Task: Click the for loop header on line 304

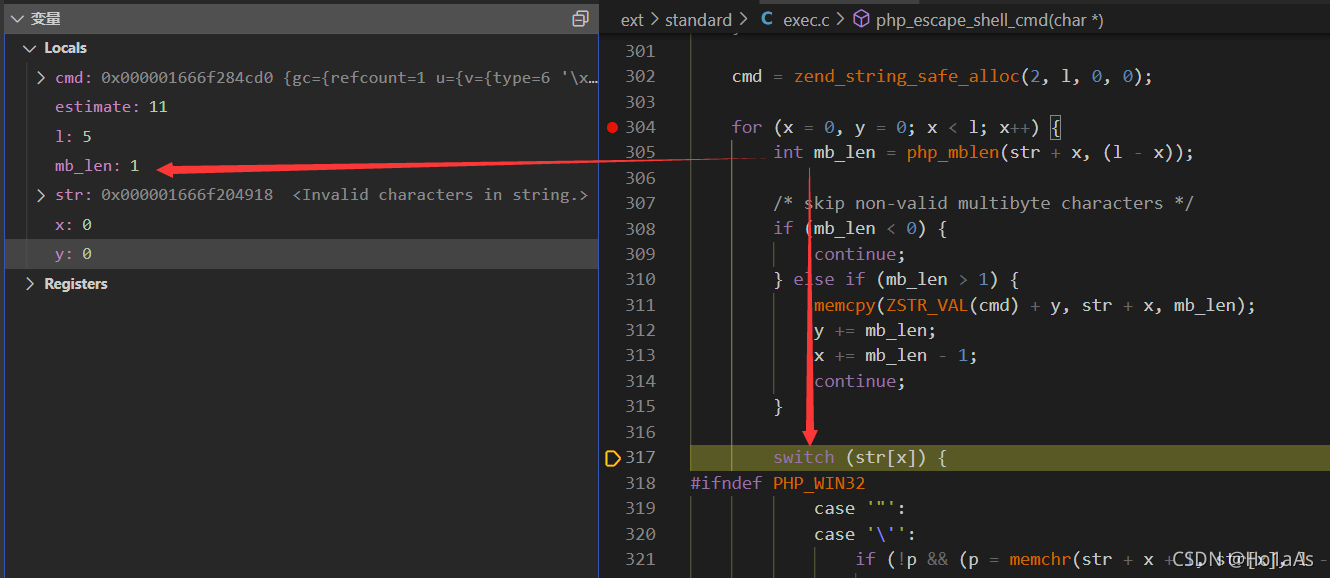Action: [896, 127]
